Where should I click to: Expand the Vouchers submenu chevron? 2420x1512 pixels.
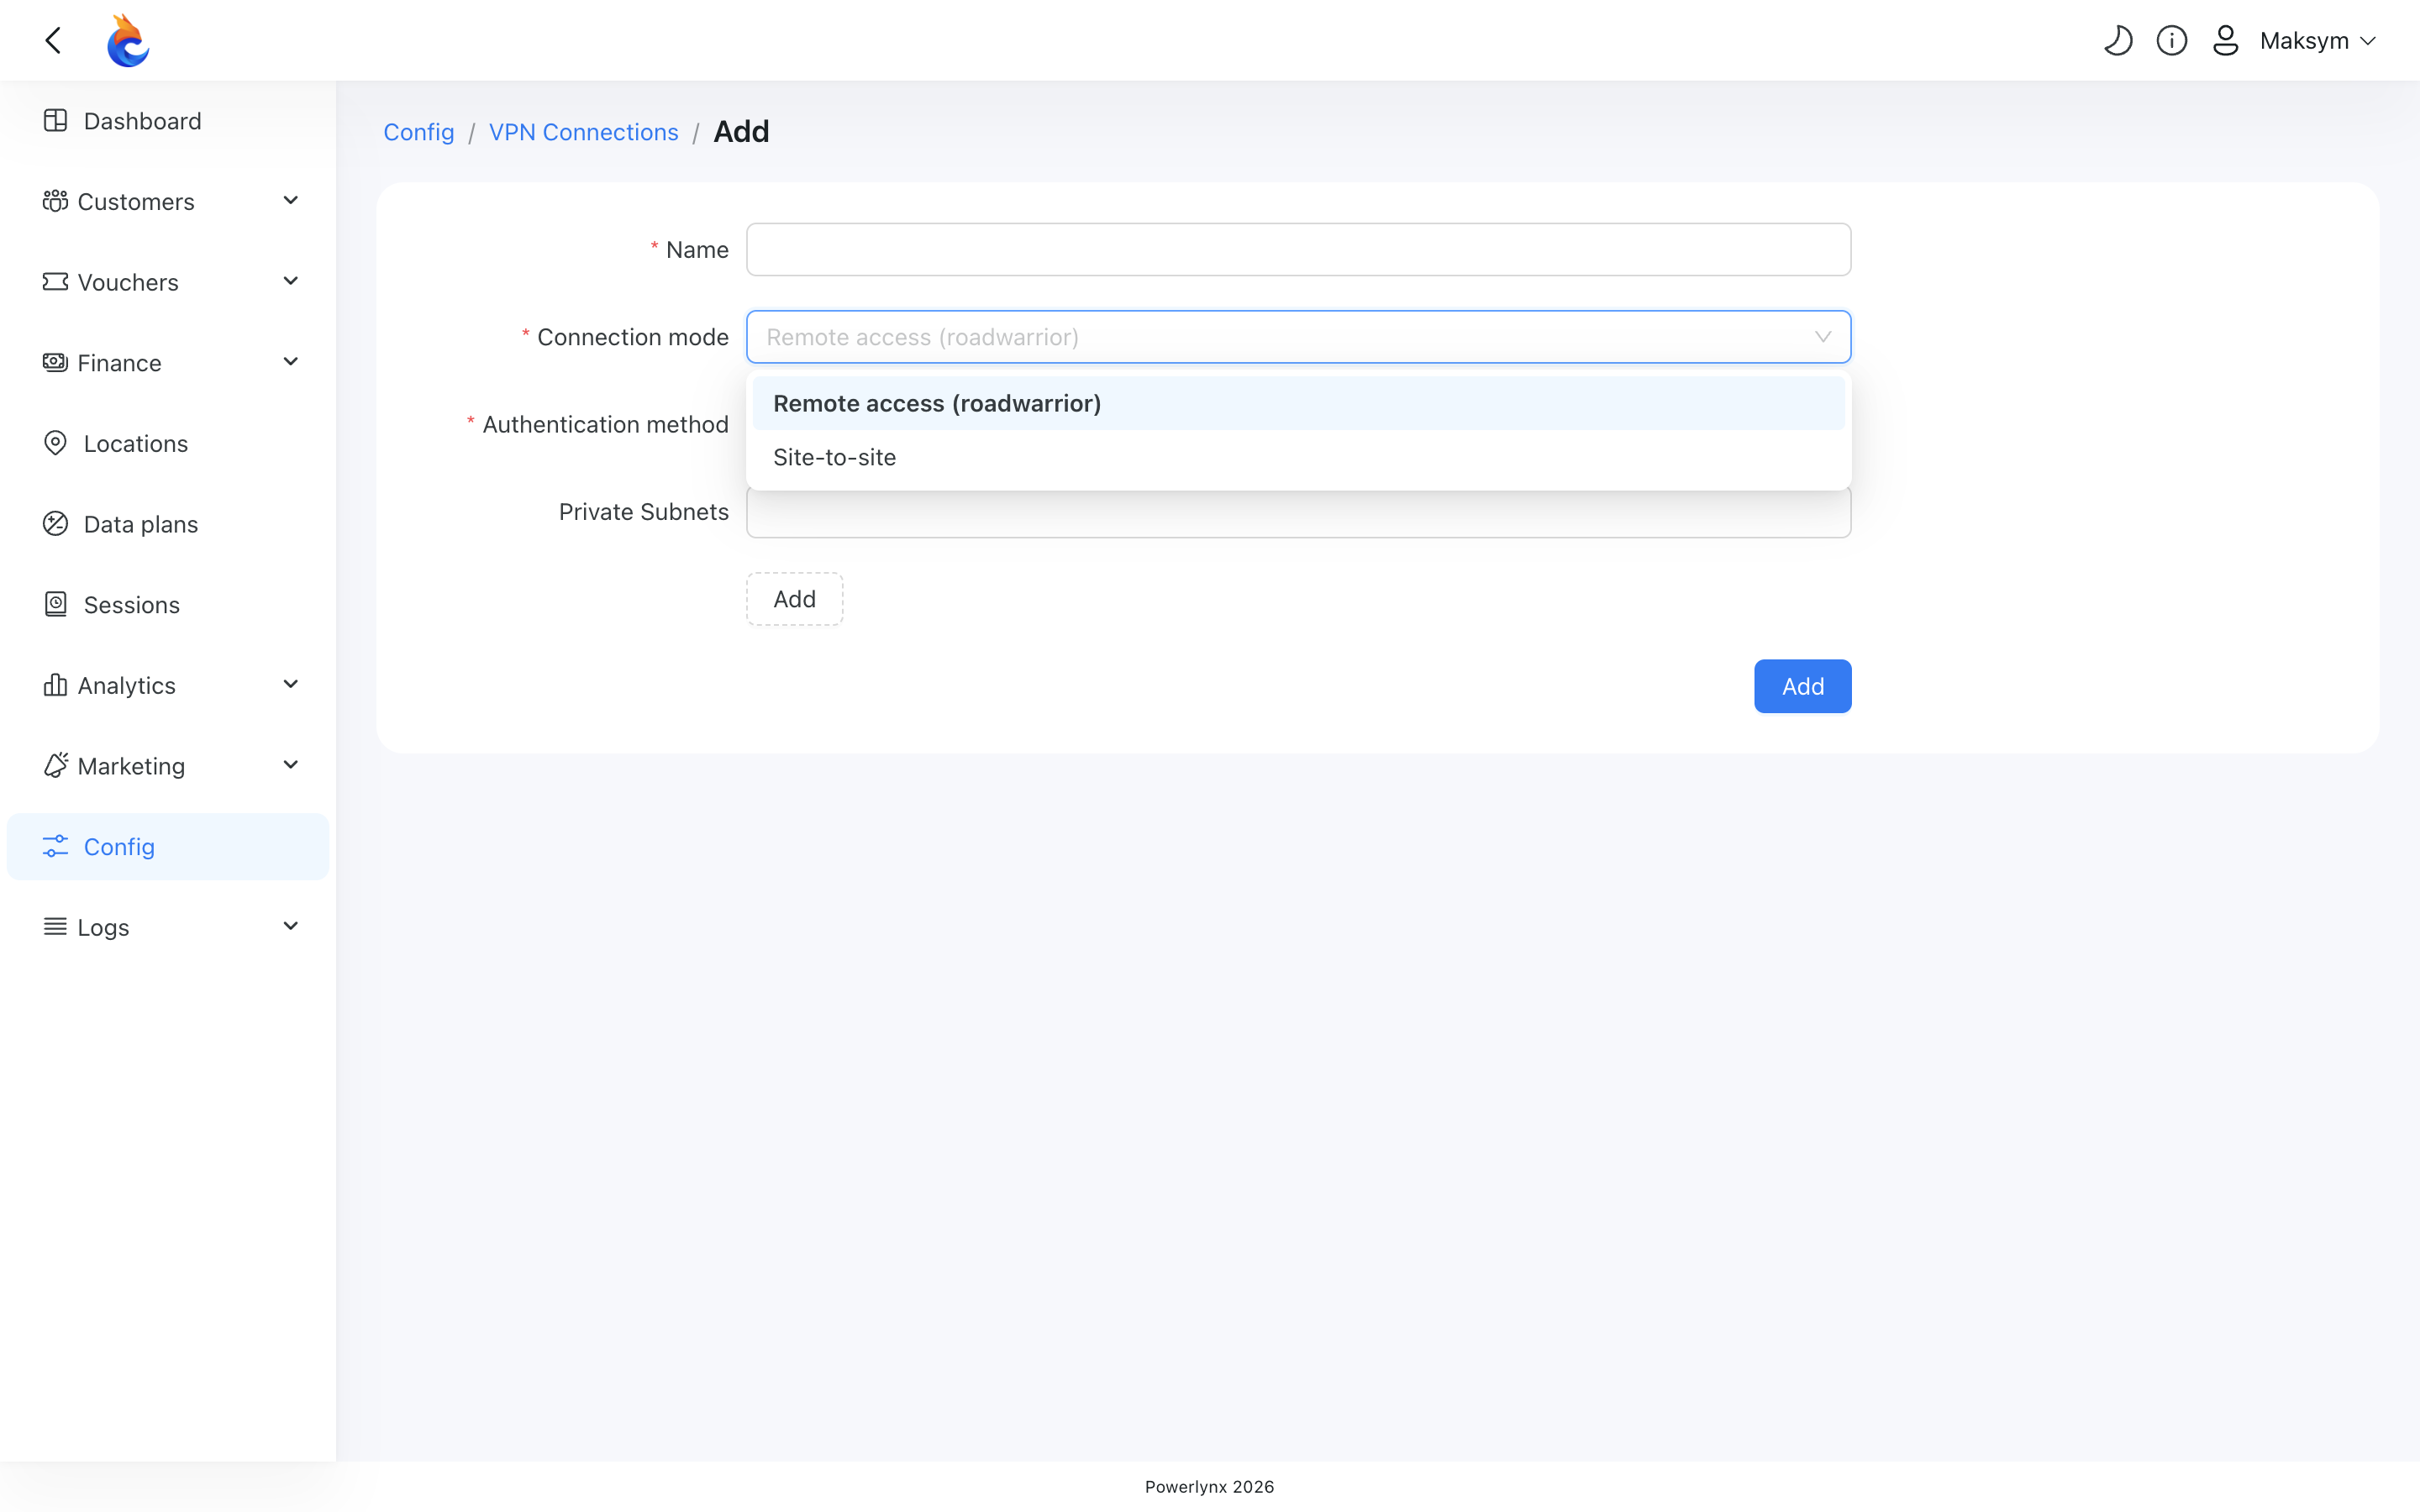pyautogui.click(x=291, y=281)
